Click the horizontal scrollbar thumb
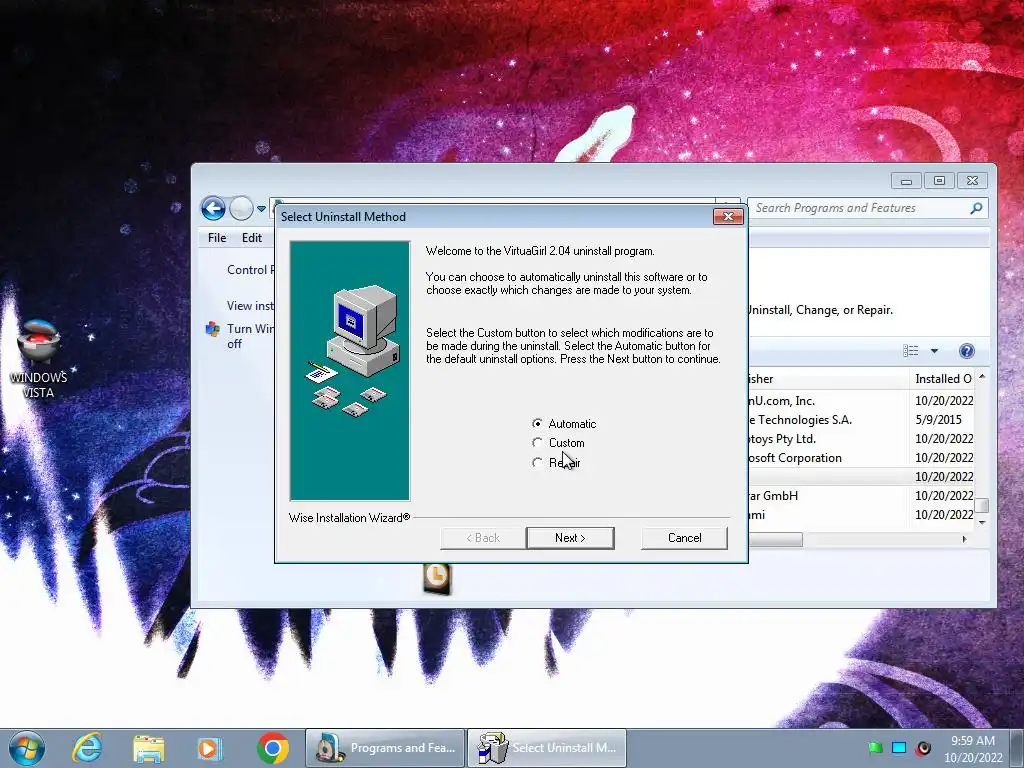The width and height of the screenshot is (1024, 768). [776, 539]
